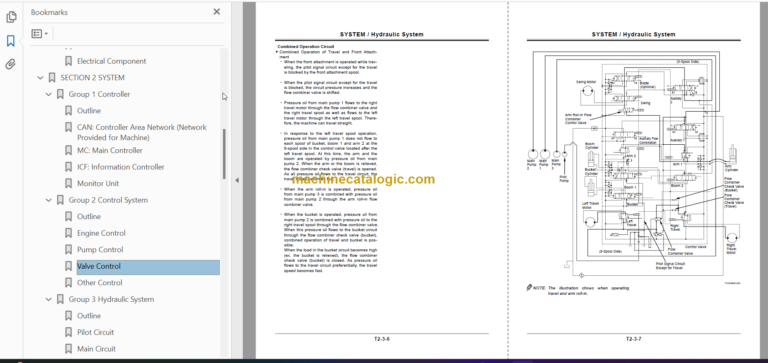Jump to ICF: Information Controller bookmark
This screenshot has height=363, width=768.
[x=120, y=167]
